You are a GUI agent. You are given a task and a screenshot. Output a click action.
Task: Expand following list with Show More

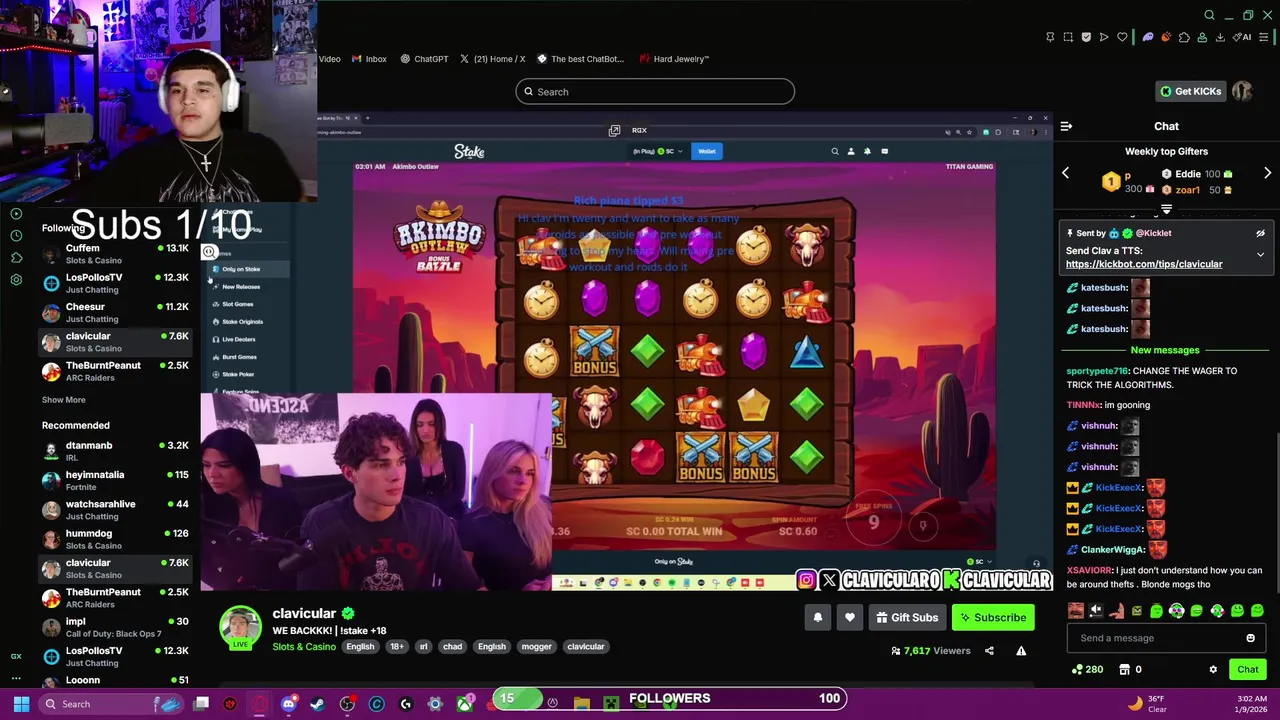(63, 400)
